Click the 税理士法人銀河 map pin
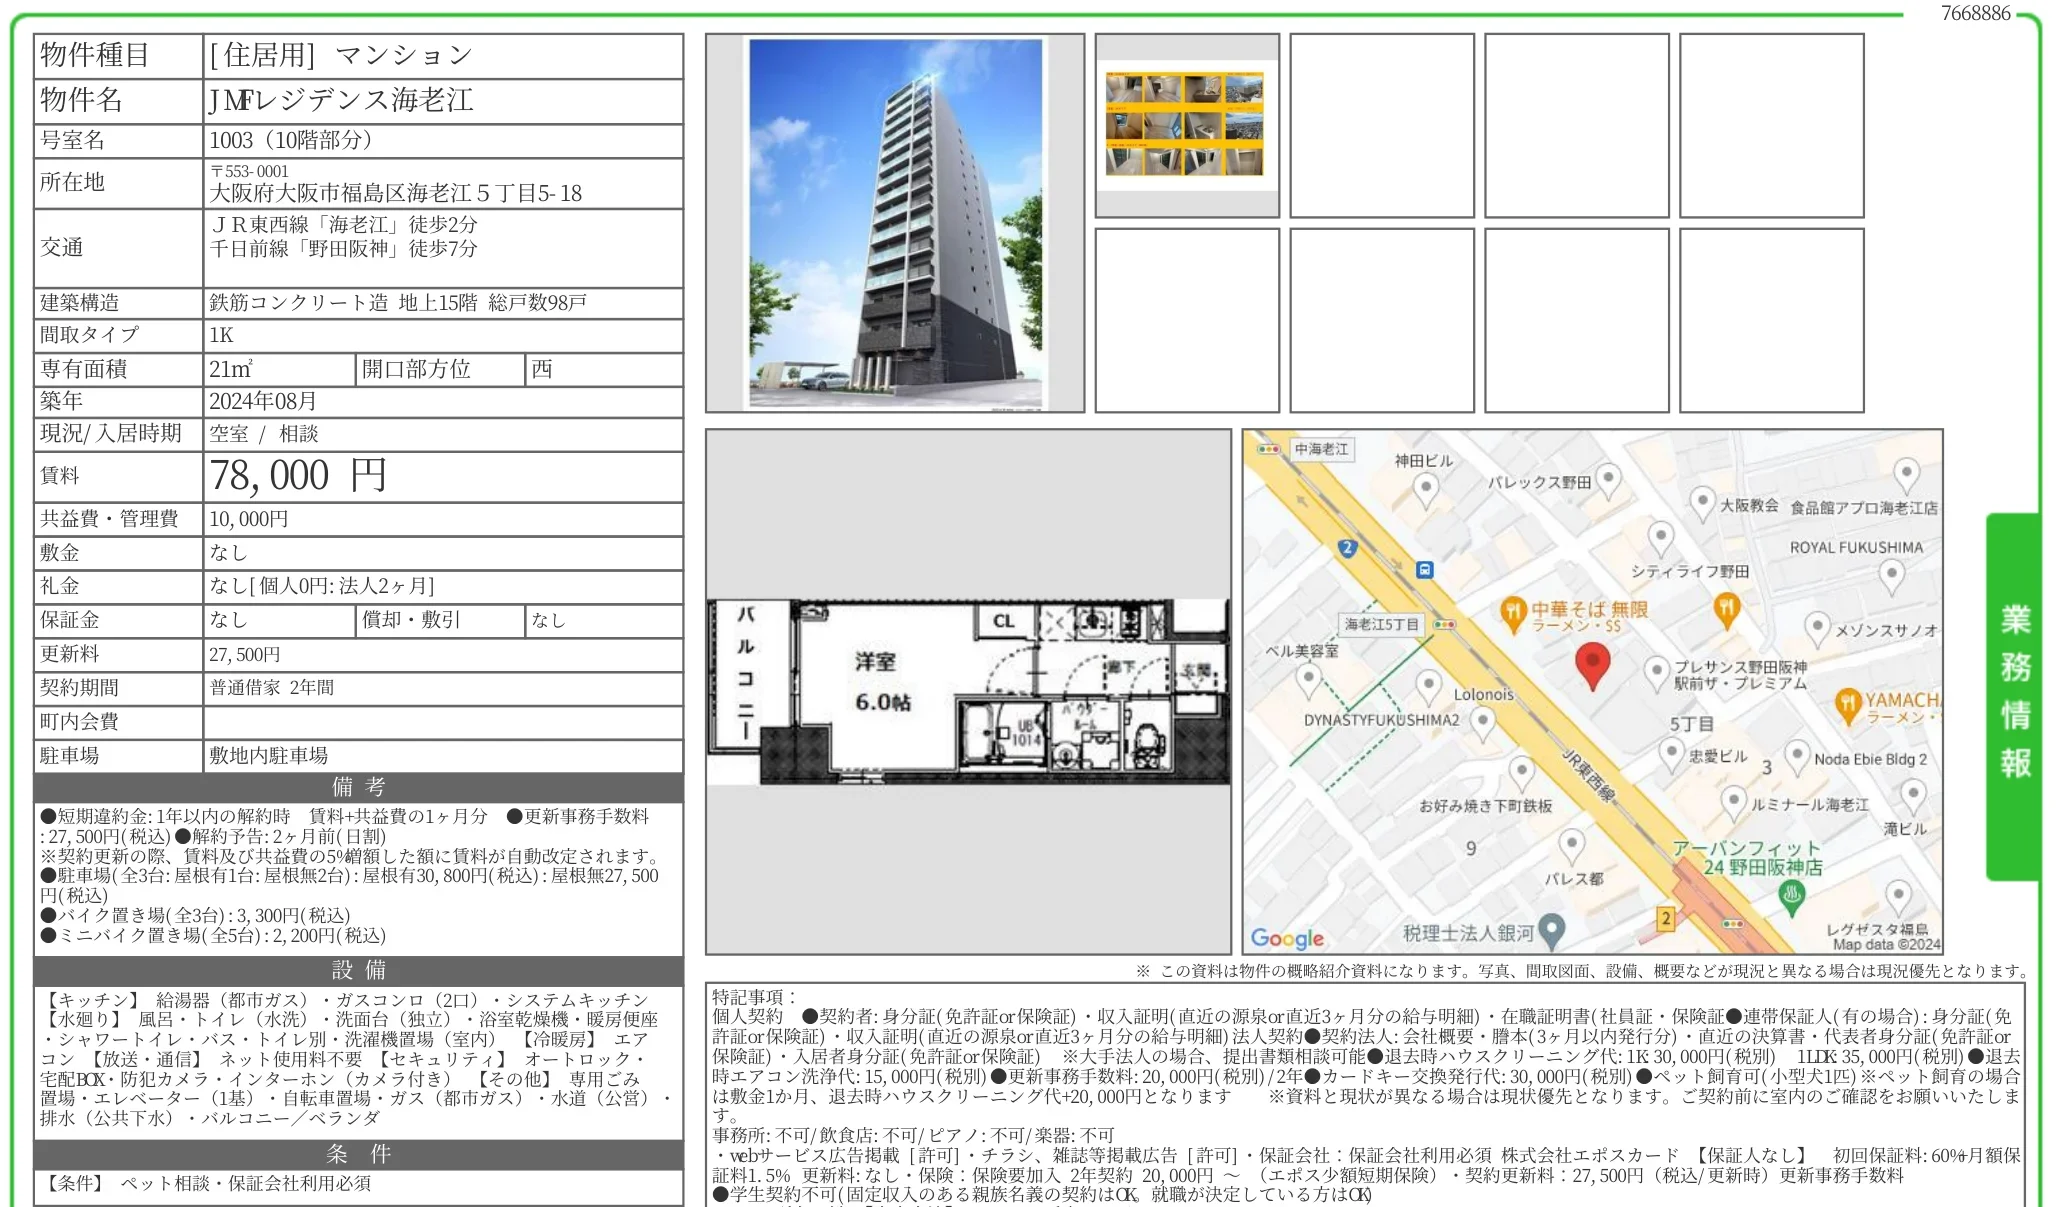This screenshot has height=1207, width=2056. [1551, 930]
